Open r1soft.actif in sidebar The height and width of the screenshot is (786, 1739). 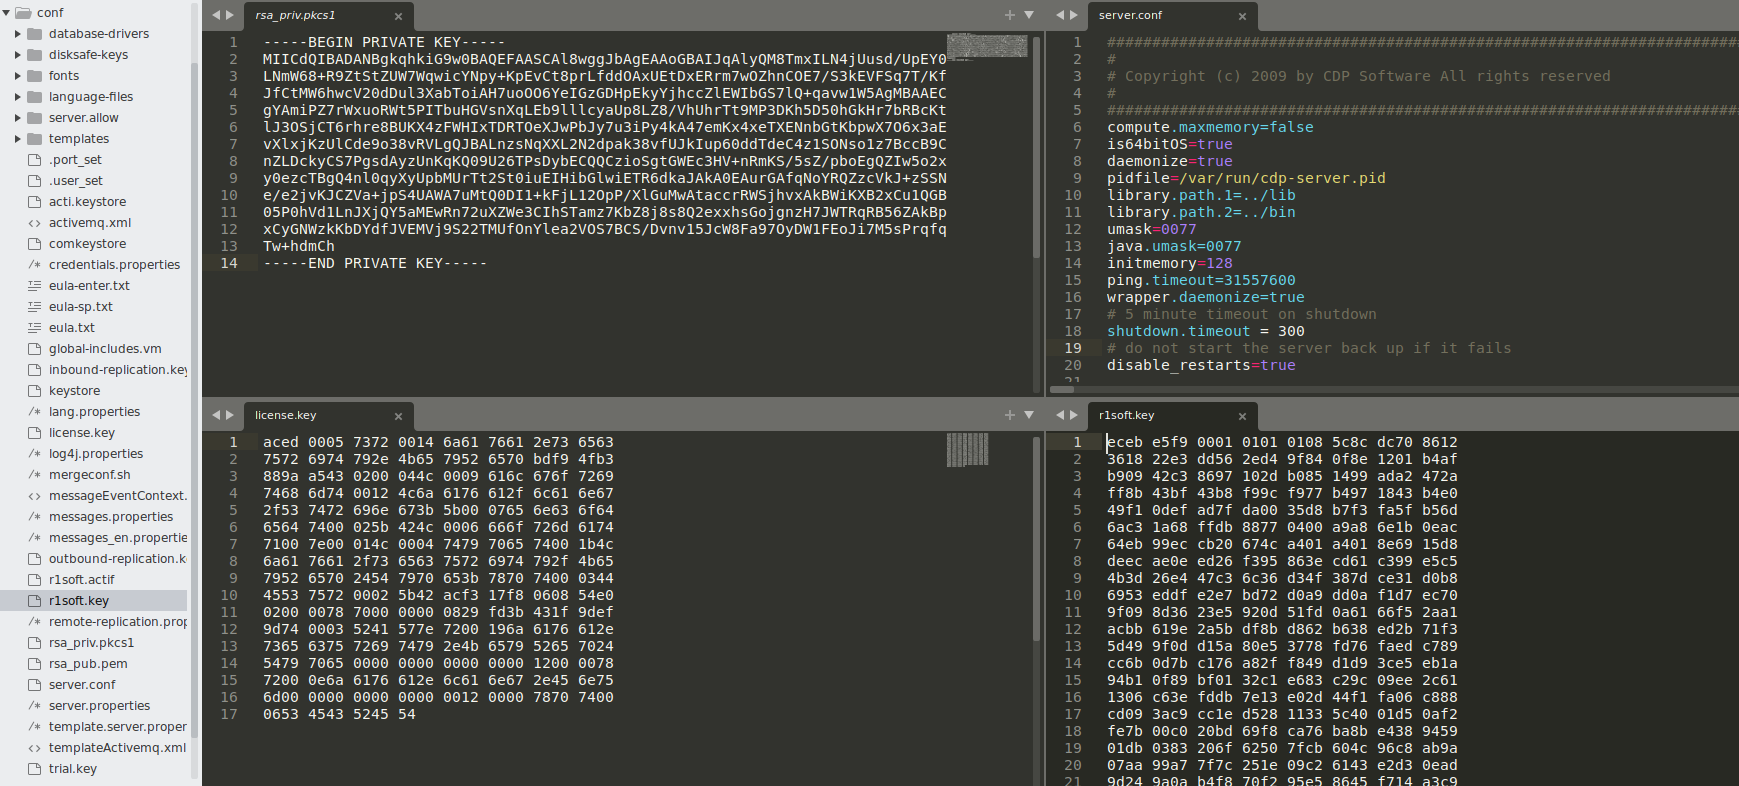point(82,580)
